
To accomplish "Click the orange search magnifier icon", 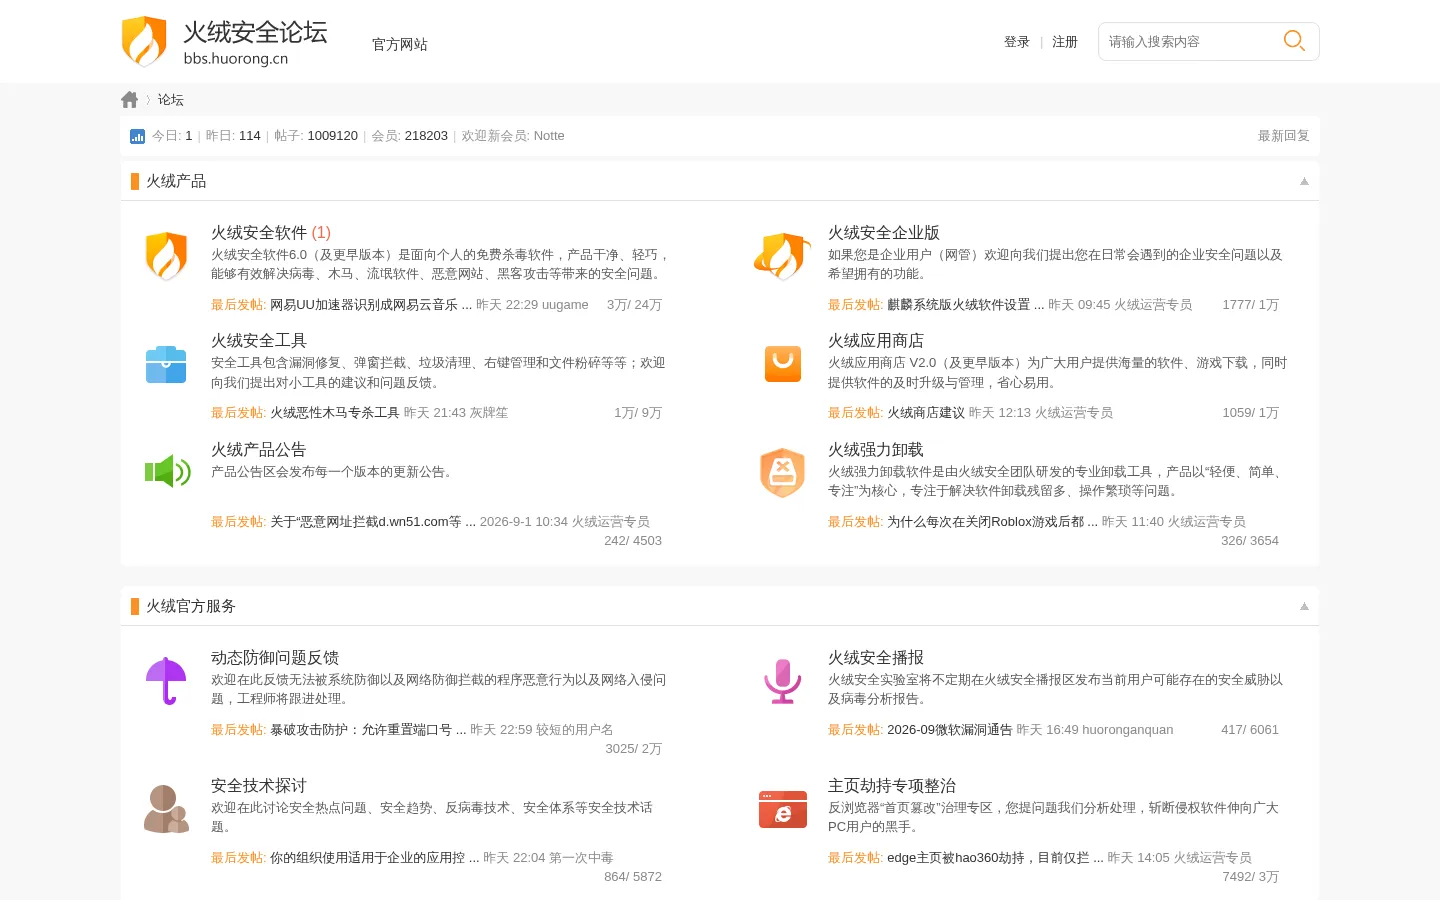I will (1294, 41).
